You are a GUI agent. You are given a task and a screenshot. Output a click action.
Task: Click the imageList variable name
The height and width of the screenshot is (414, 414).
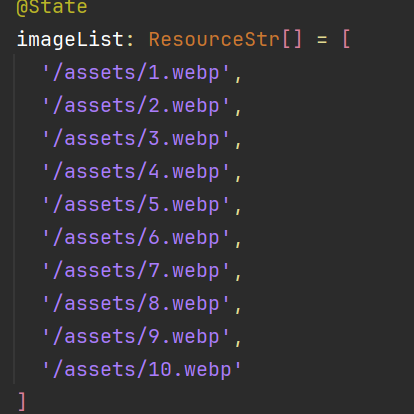pos(70,40)
